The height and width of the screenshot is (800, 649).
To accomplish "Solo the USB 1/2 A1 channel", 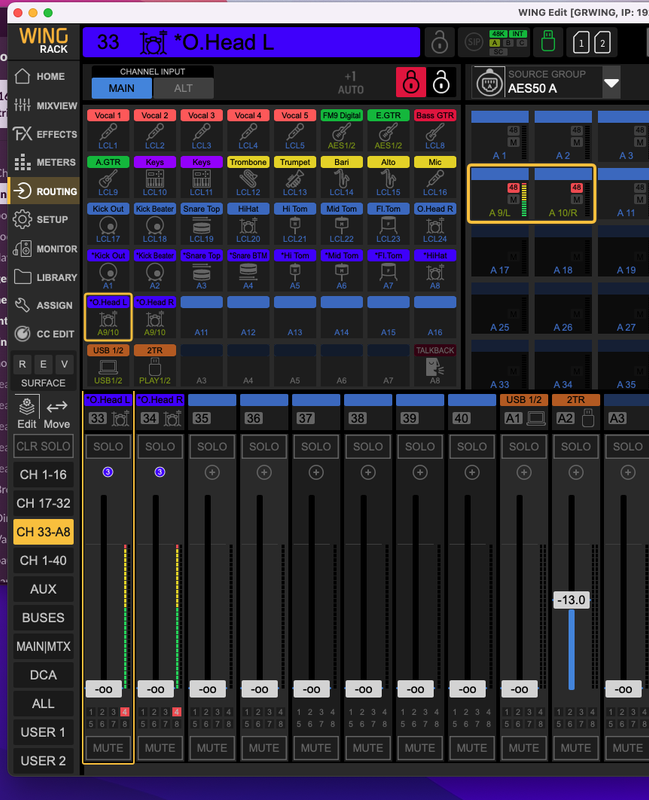I will (x=523, y=447).
